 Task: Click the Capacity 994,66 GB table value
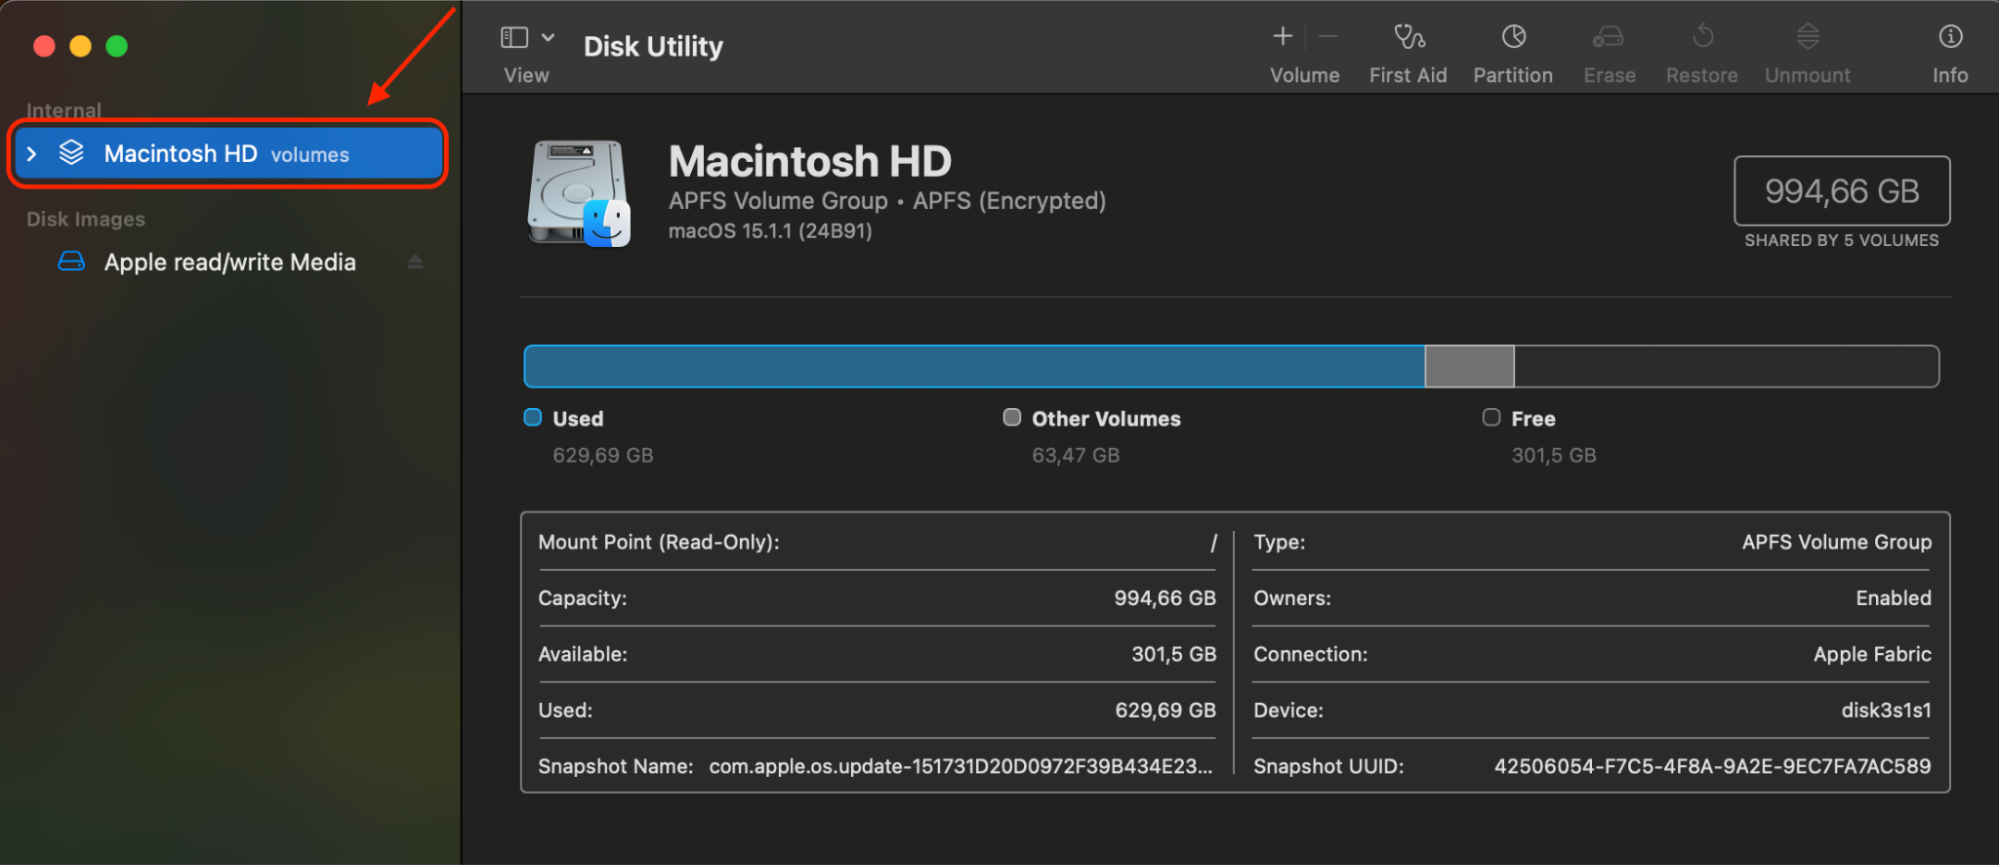[x=1165, y=599]
